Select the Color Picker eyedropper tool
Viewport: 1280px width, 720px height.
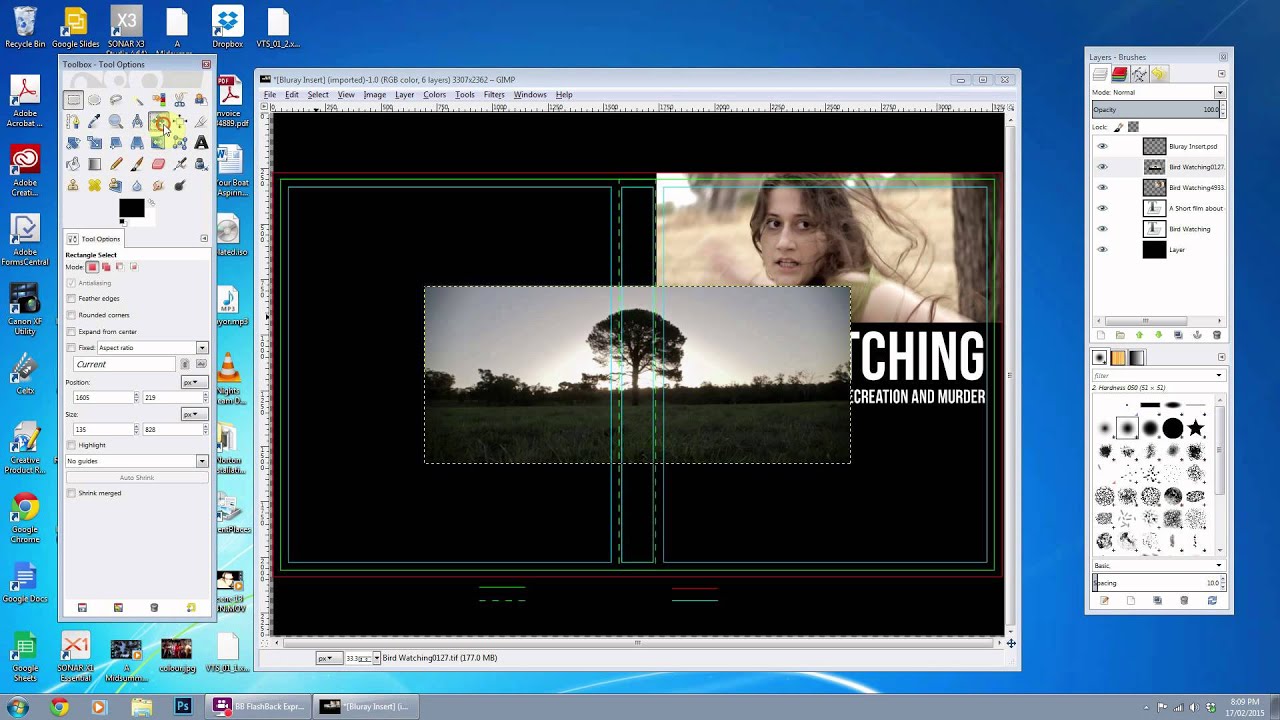94,122
